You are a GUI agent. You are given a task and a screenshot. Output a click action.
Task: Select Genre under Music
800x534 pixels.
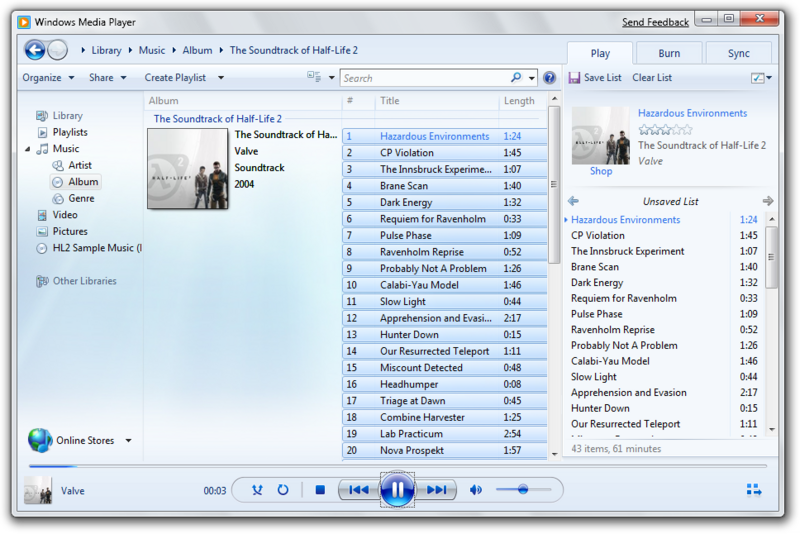tap(81, 198)
